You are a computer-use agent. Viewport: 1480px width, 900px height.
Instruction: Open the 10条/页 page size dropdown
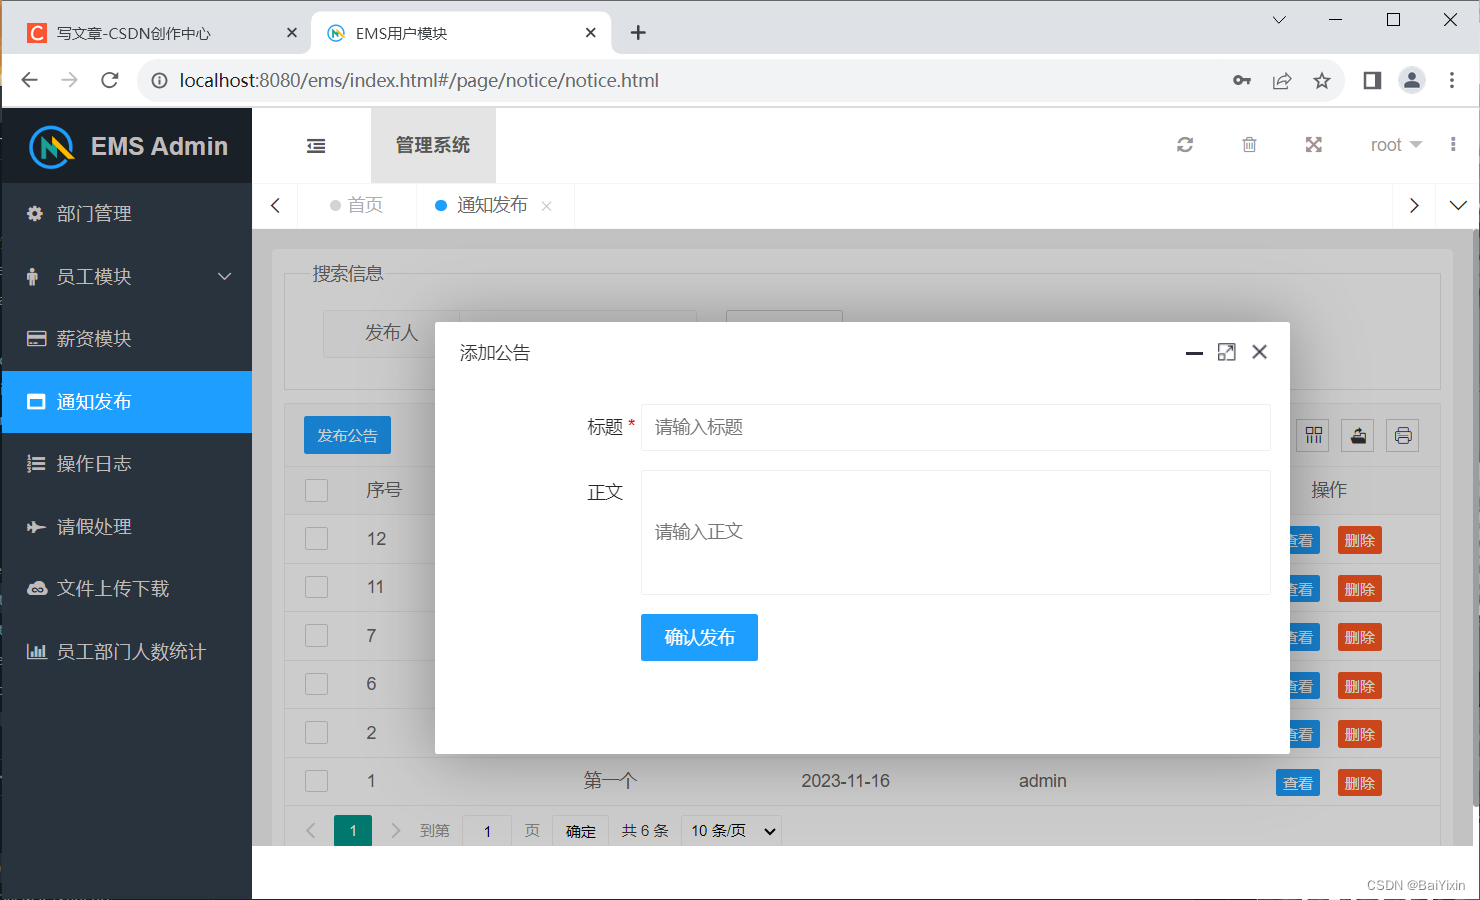point(731,830)
